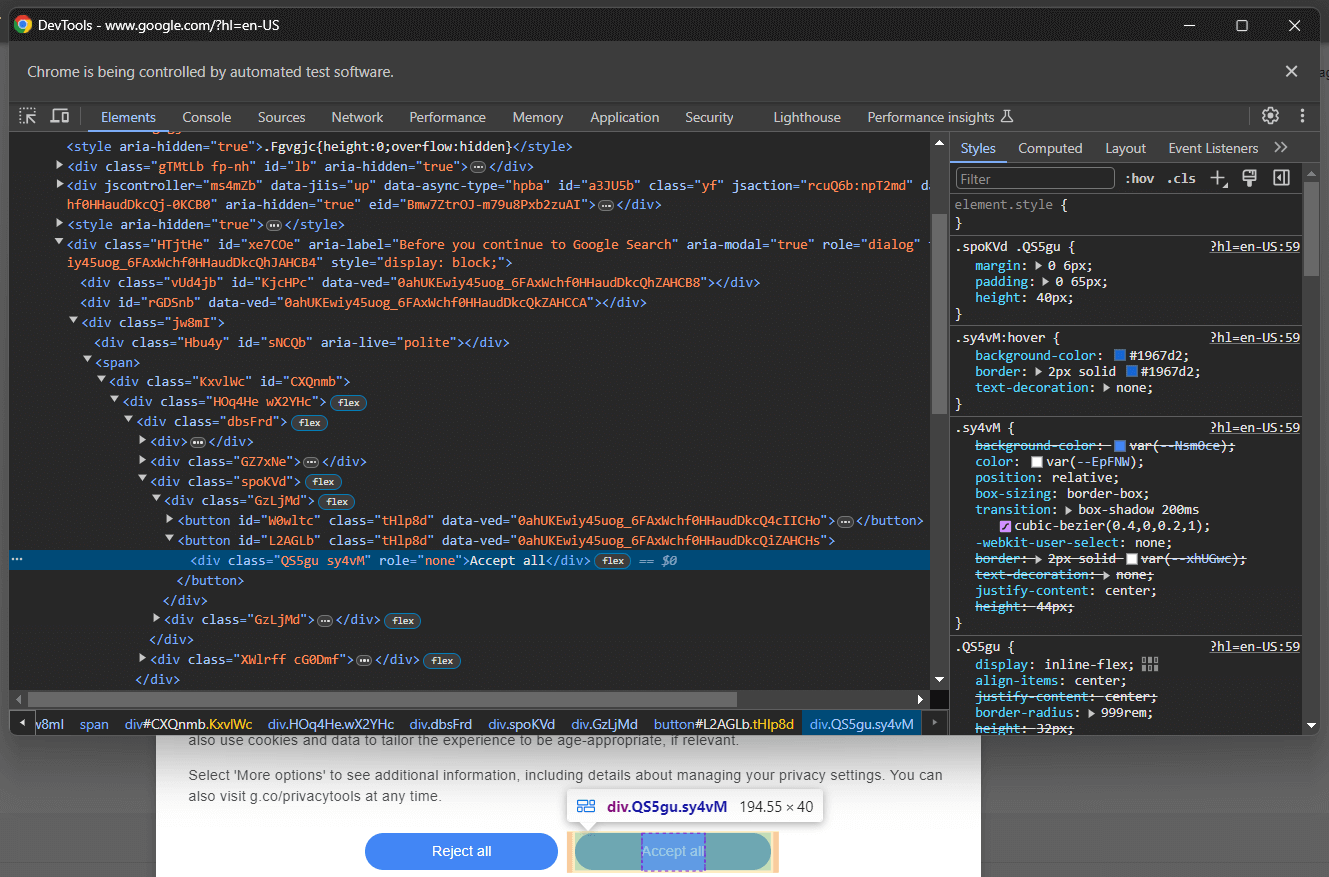Open DevTools settings gear icon
The width and height of the screenshot is (1329, 877).
[1269, 116]
